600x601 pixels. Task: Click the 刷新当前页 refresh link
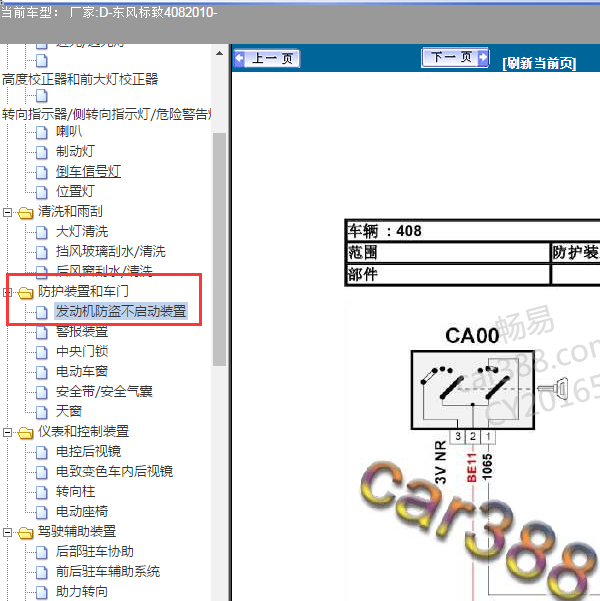click(539, 63)
